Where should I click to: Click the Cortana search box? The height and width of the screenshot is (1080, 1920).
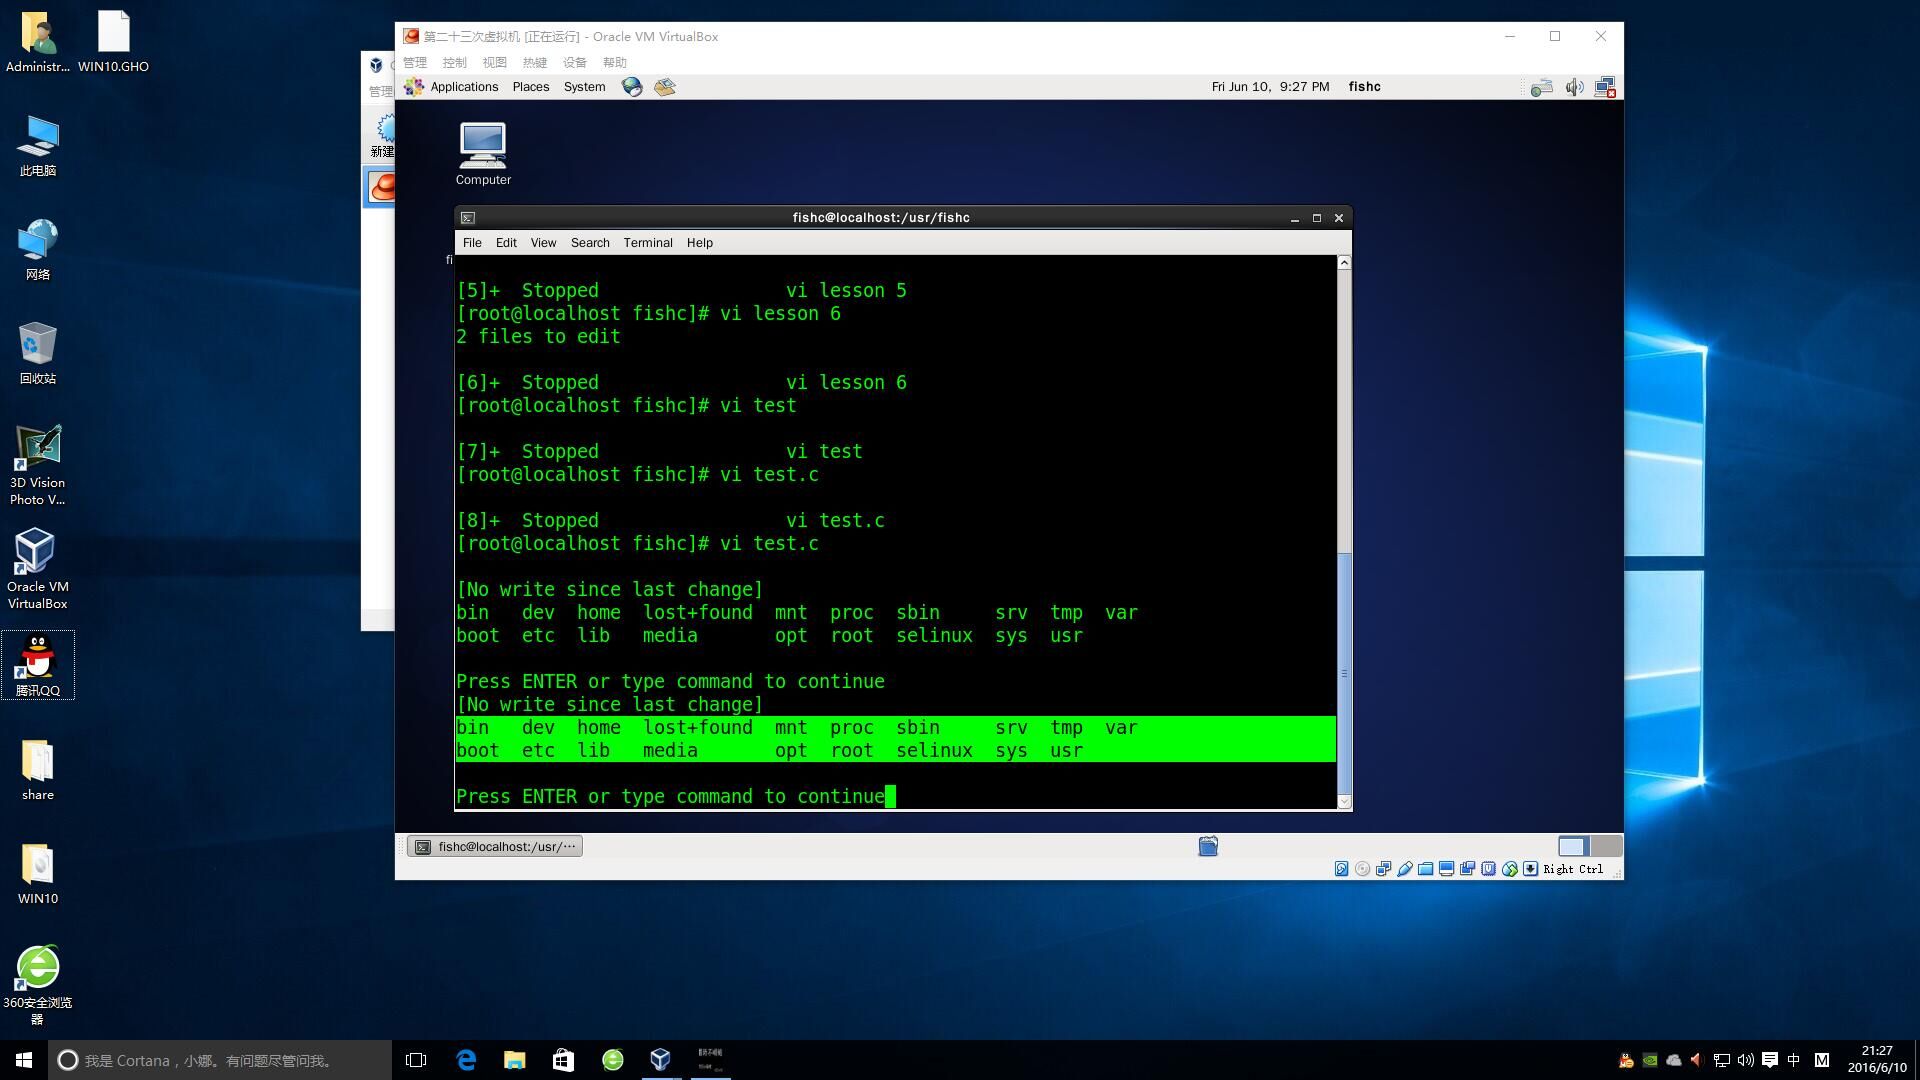click(x=220, y=1060)
